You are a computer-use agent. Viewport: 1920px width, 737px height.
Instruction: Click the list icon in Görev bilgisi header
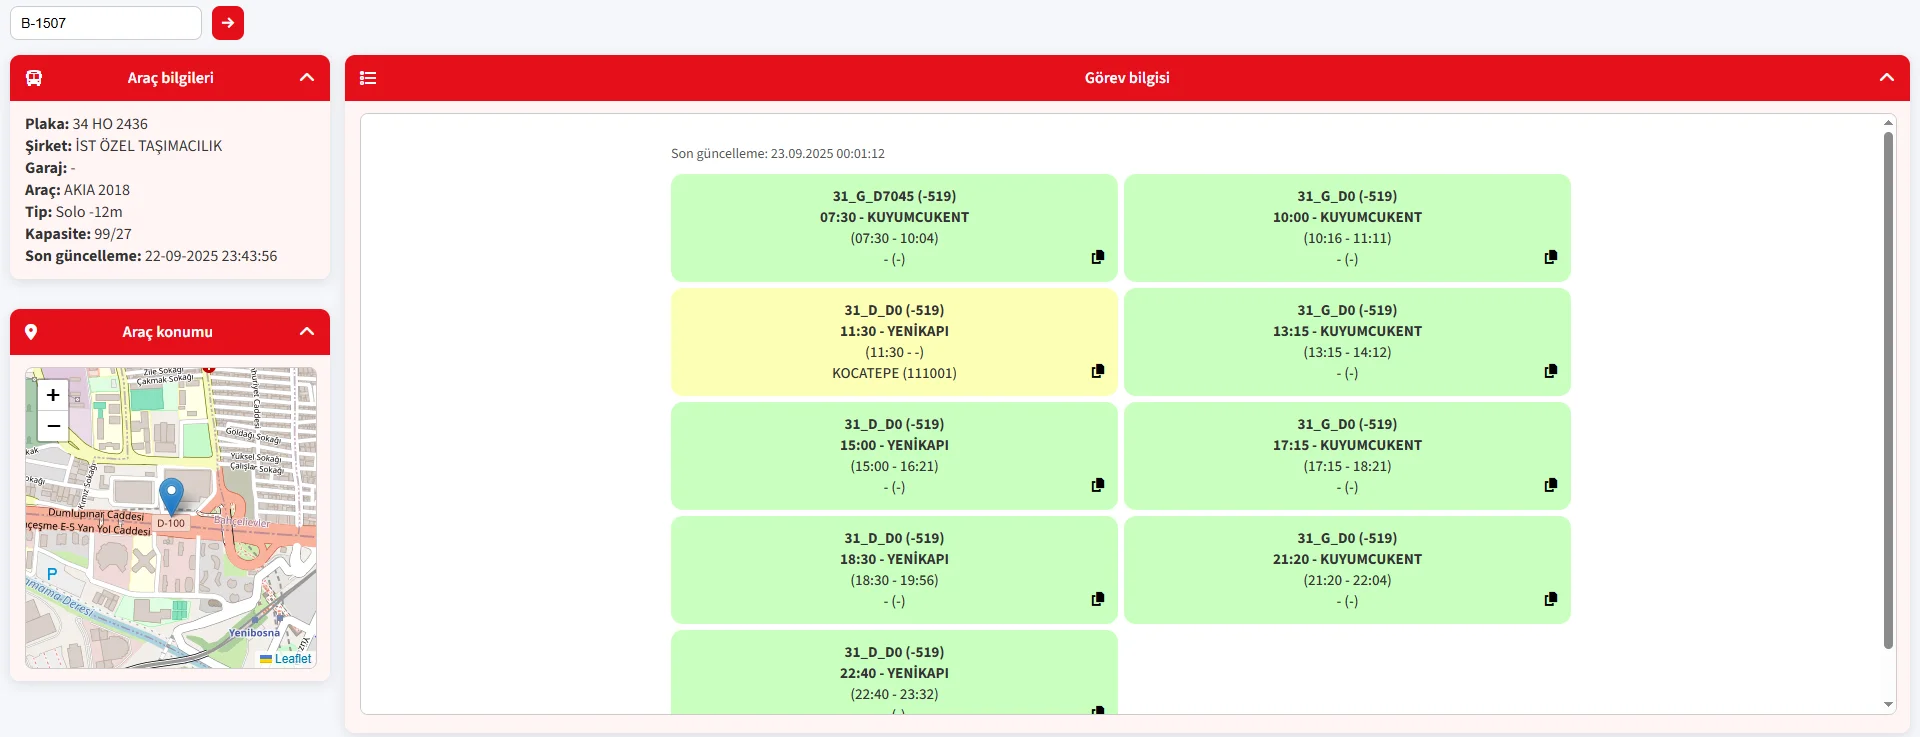[x=368, y=78]
